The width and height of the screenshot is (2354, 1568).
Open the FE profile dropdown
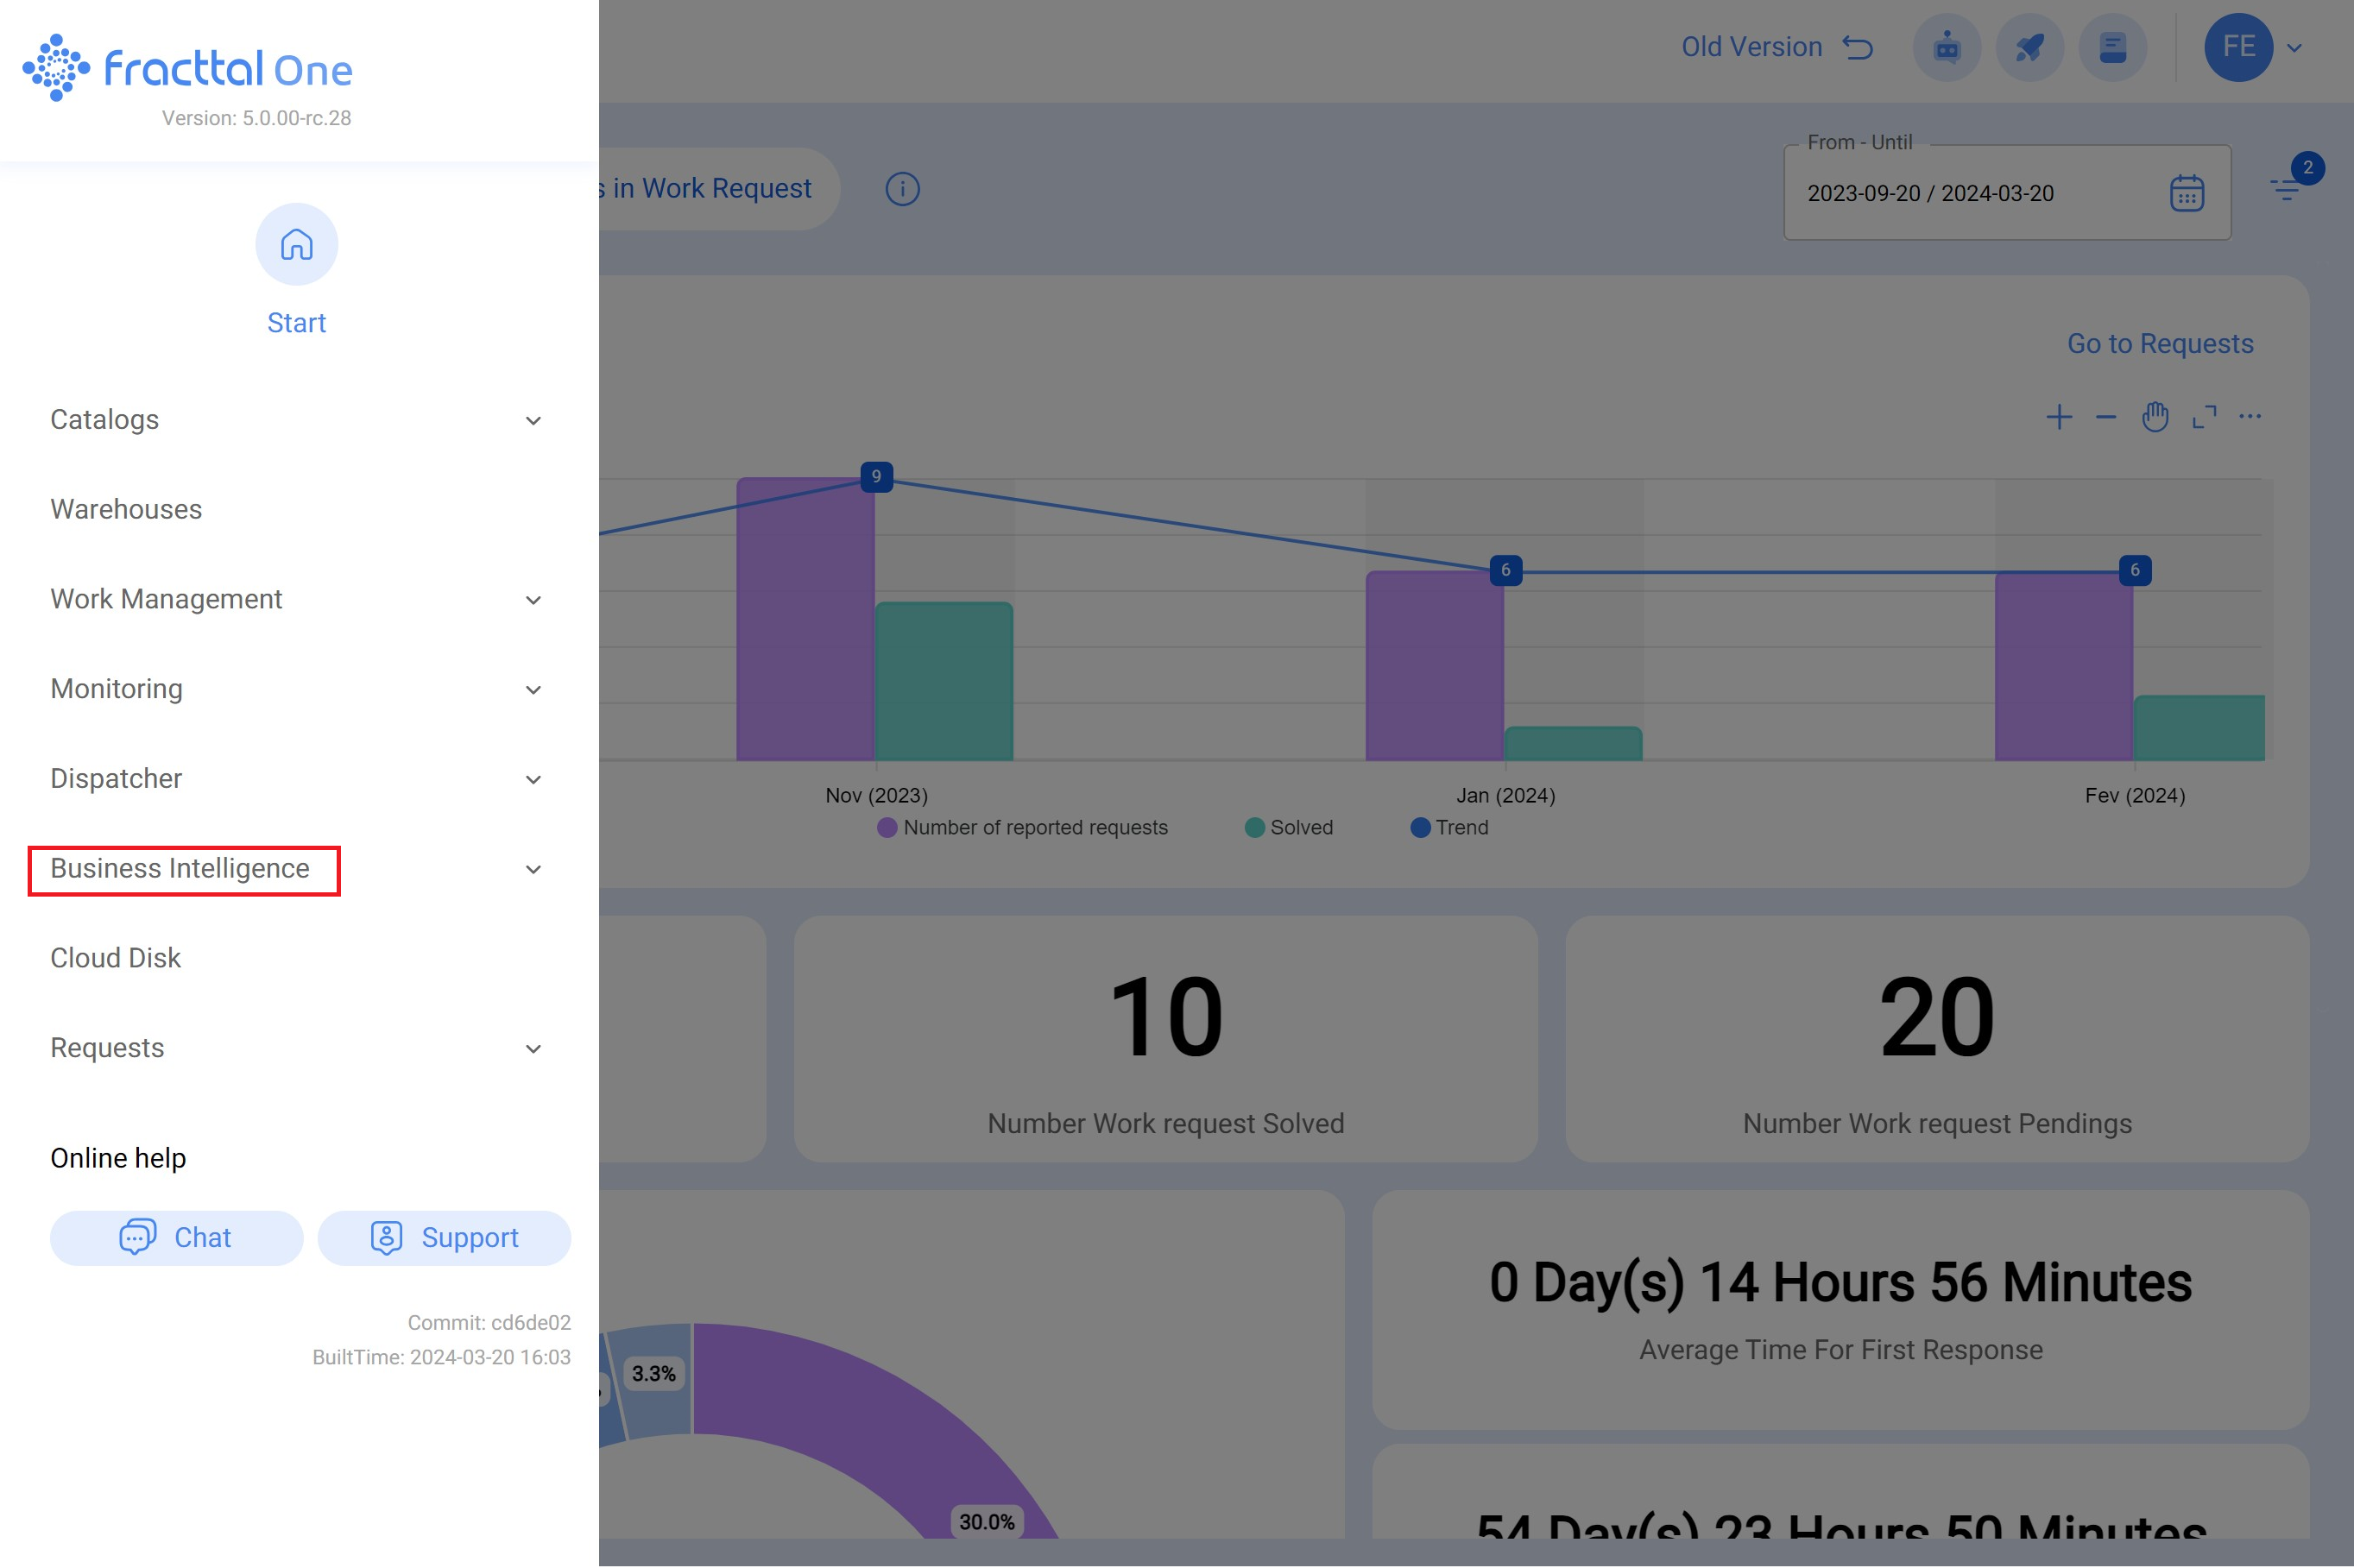point(2256,47)
